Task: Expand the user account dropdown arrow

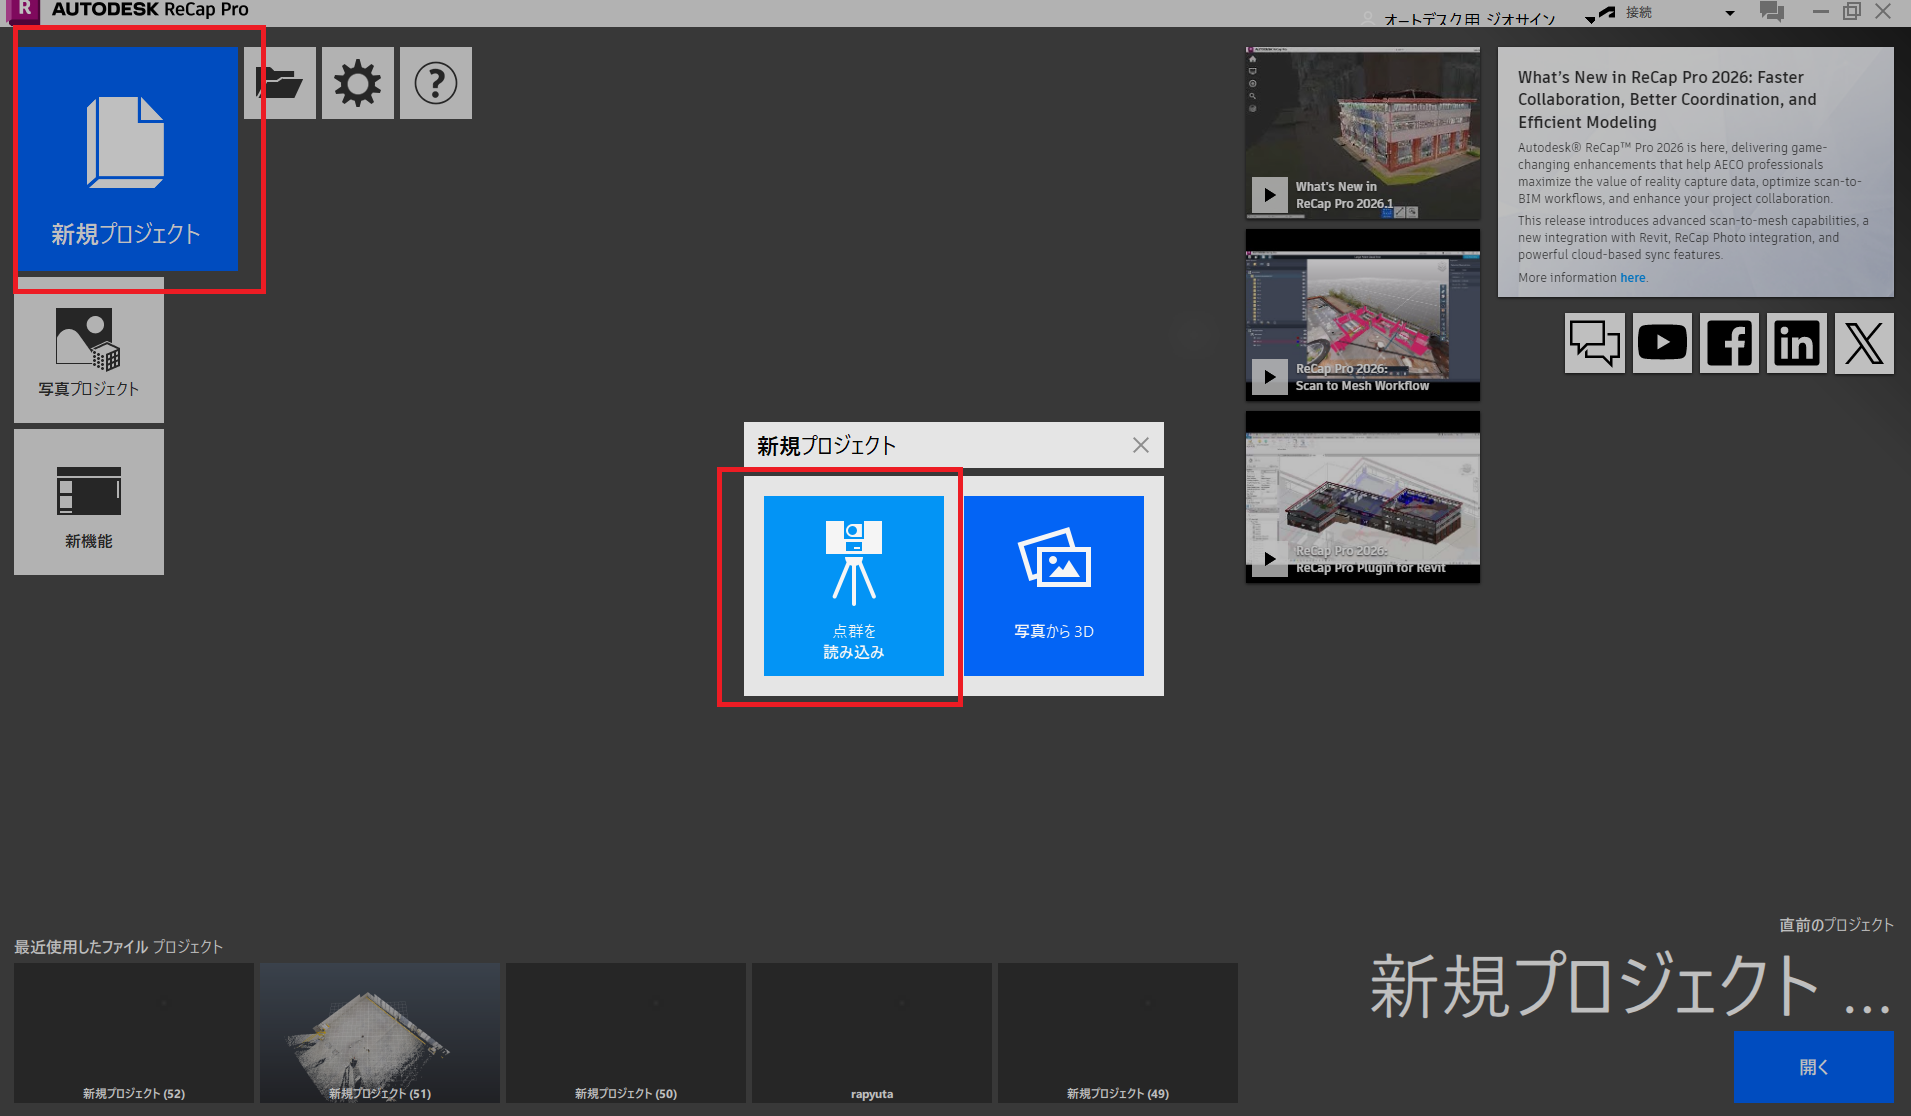Action: click(1590, 19)
